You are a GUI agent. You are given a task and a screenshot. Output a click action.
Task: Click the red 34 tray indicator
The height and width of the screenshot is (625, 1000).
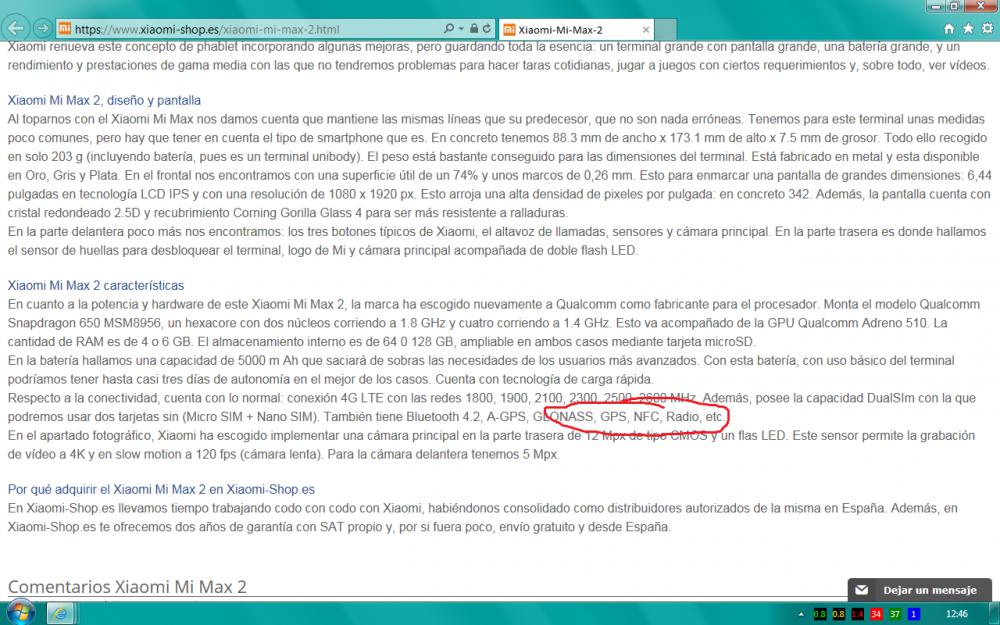(x=876, y=614)
